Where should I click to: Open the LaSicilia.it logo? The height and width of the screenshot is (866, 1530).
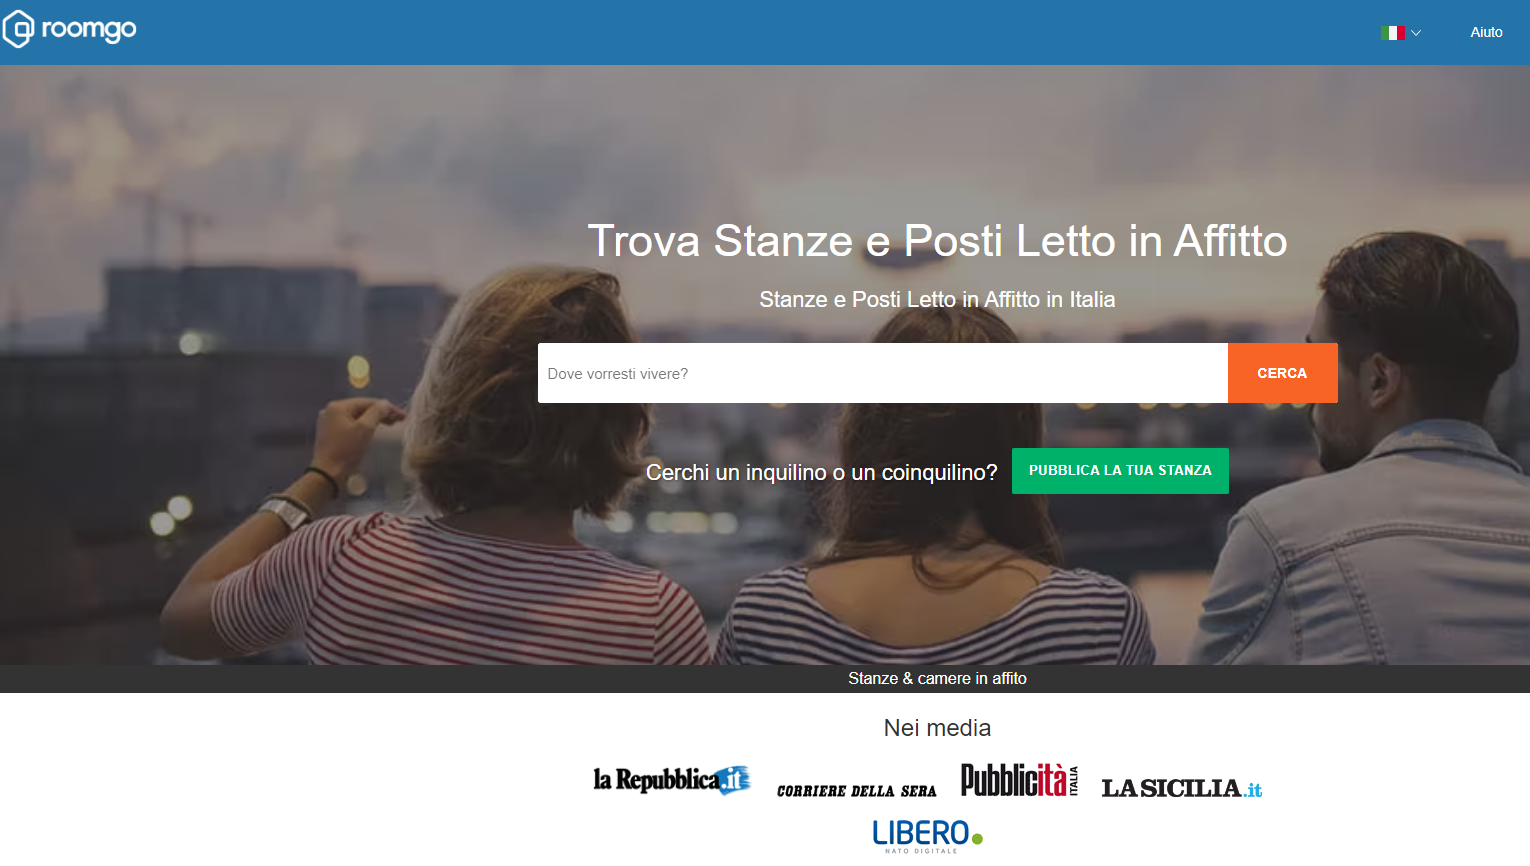[x=1182, y=788]
